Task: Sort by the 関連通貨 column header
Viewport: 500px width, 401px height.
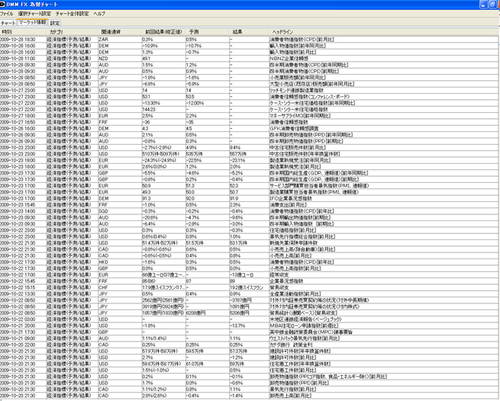Action: [120, 32]
